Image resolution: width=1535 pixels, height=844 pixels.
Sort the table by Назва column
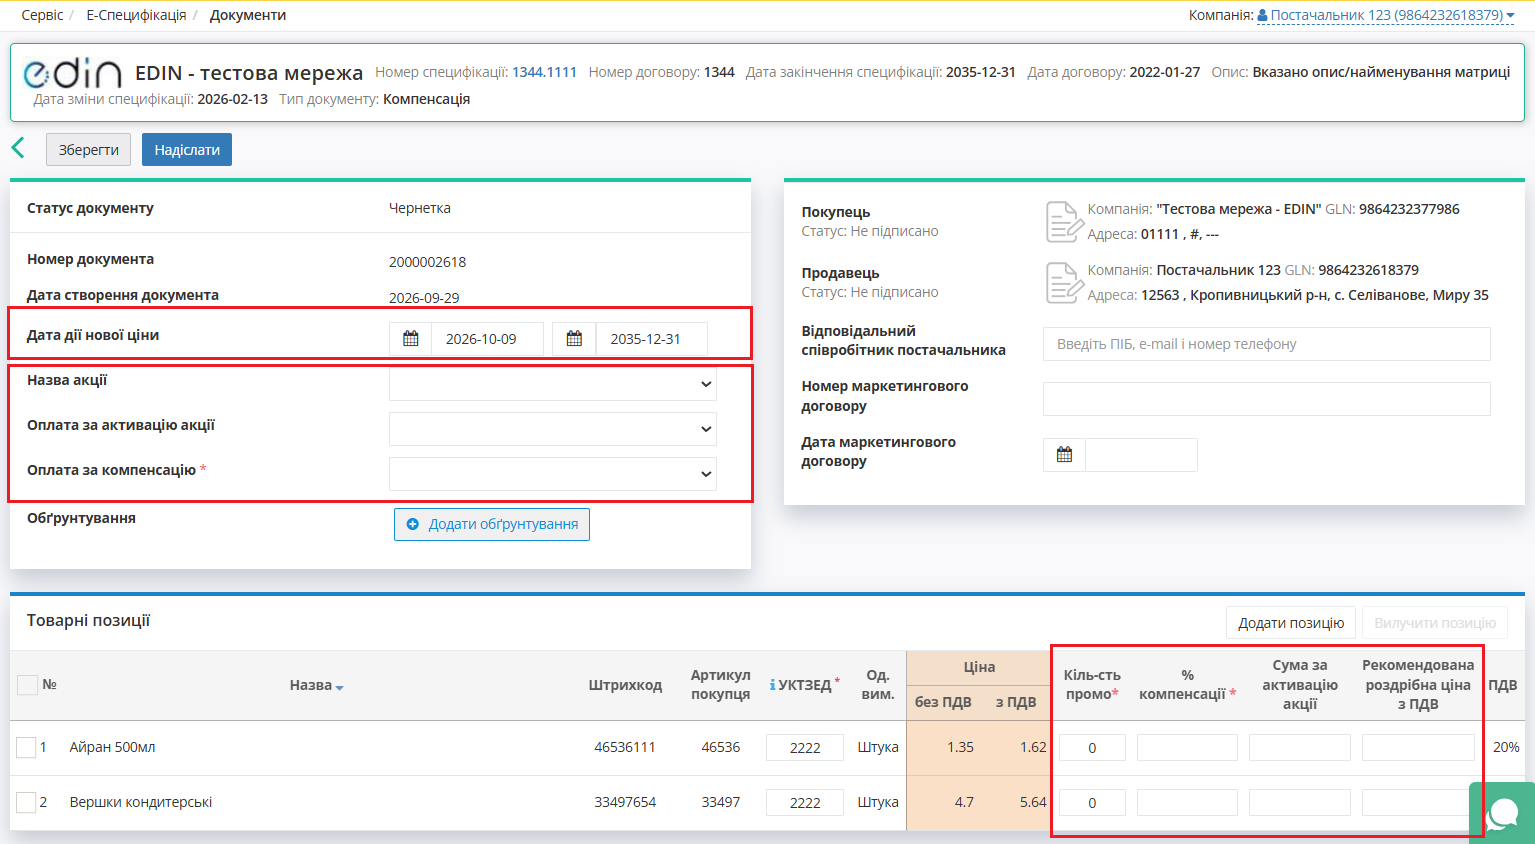click(x=316, y=685)
